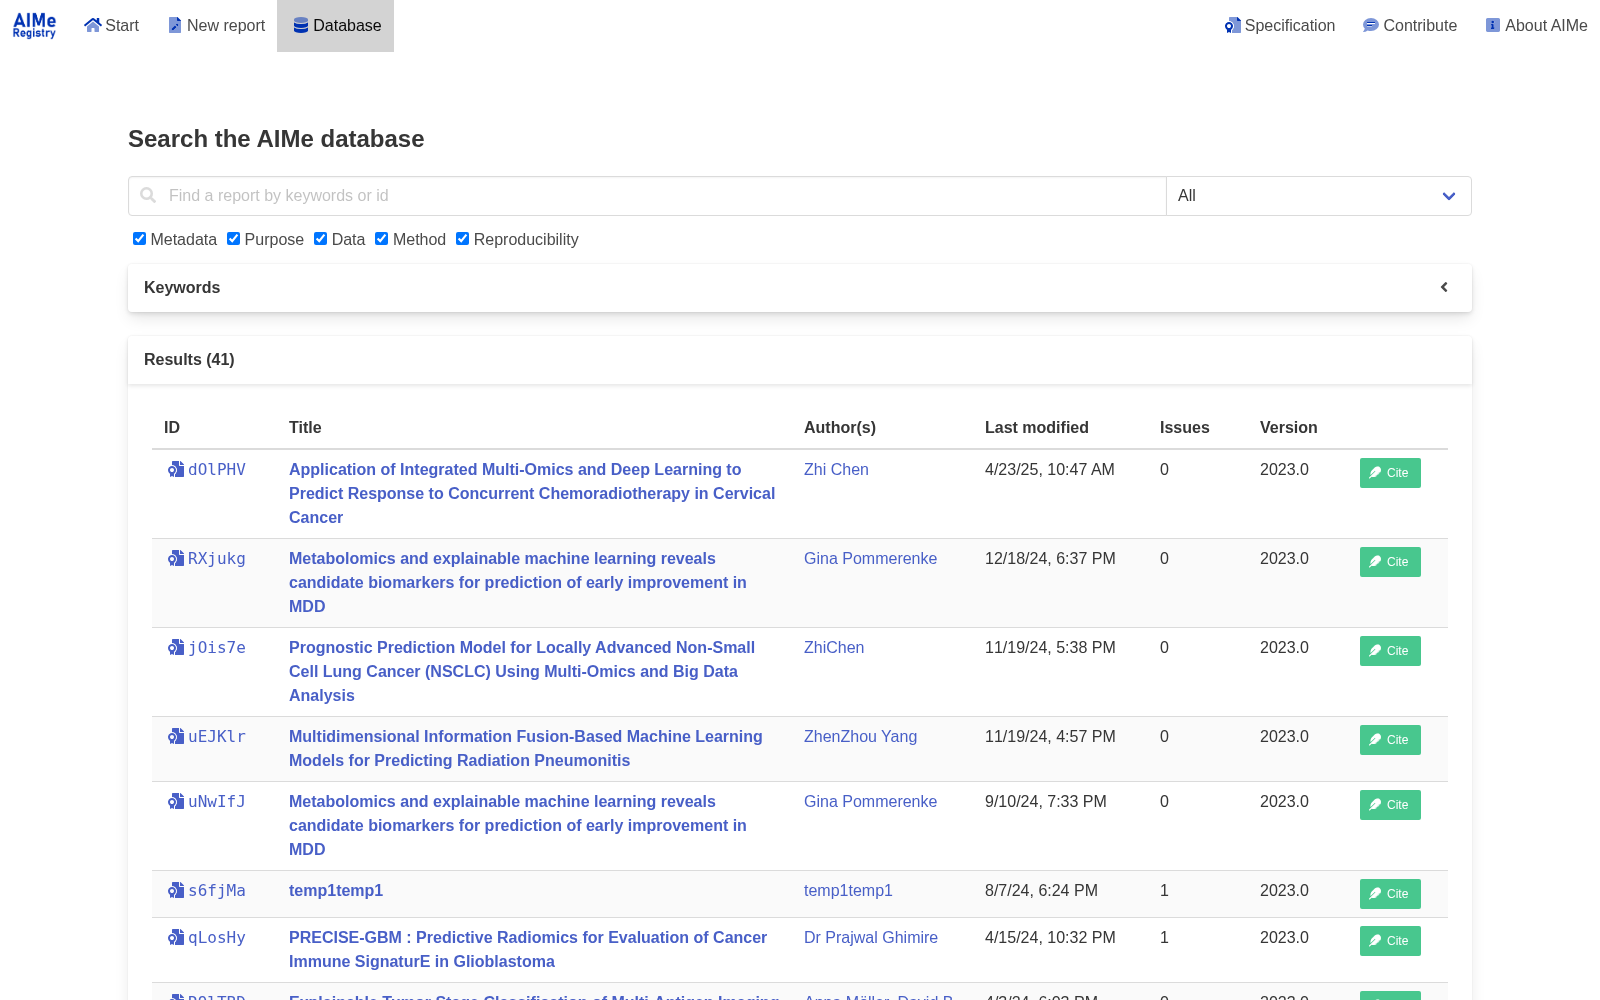Screen dimensions: 1600x1000
Task: Open the Specification page
Action: coord(1280,25)
